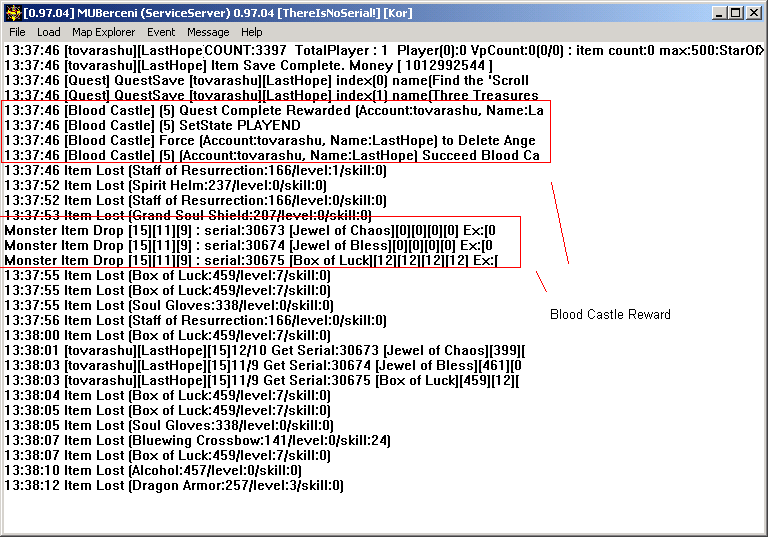Open the Load menu
The image size is (768, 537).
pyautogui.click(x=49, y=33)
